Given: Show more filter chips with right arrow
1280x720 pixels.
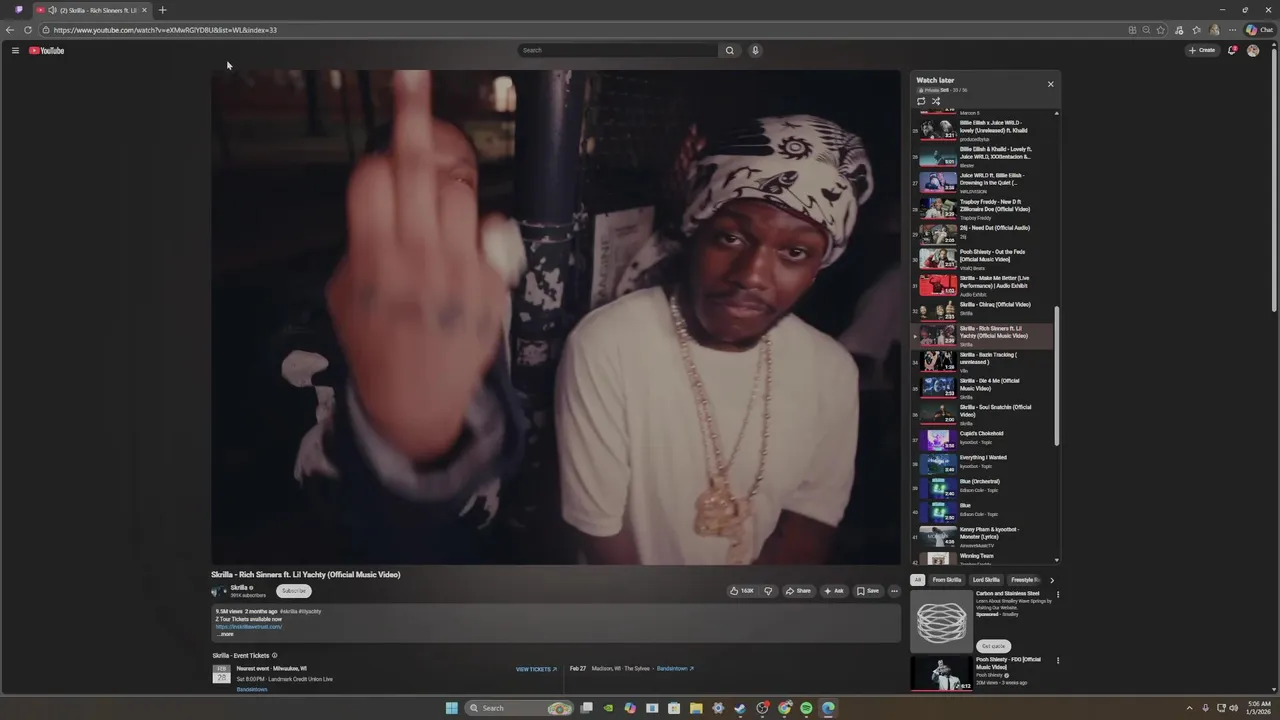Looking at the screenshot, I should click(1051, 580).
